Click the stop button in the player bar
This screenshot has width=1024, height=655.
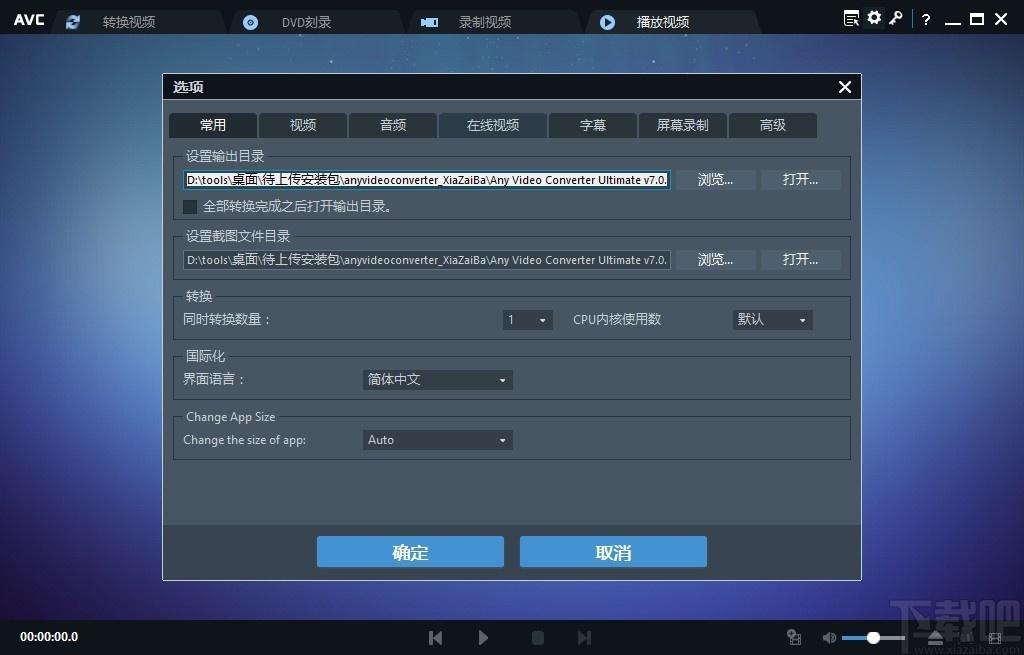tap(537, 637)
